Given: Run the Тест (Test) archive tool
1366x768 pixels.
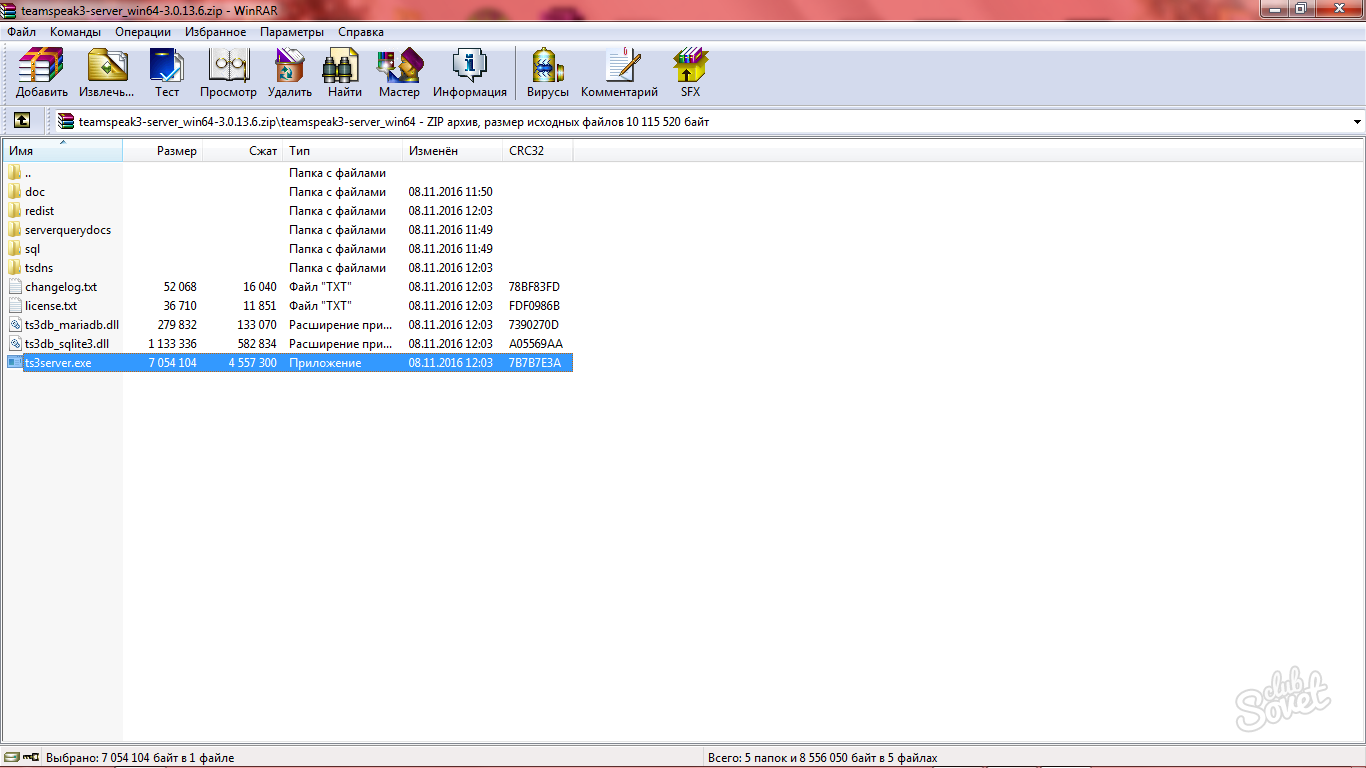Looking at the screenshot, I should [x=167, y=73].
